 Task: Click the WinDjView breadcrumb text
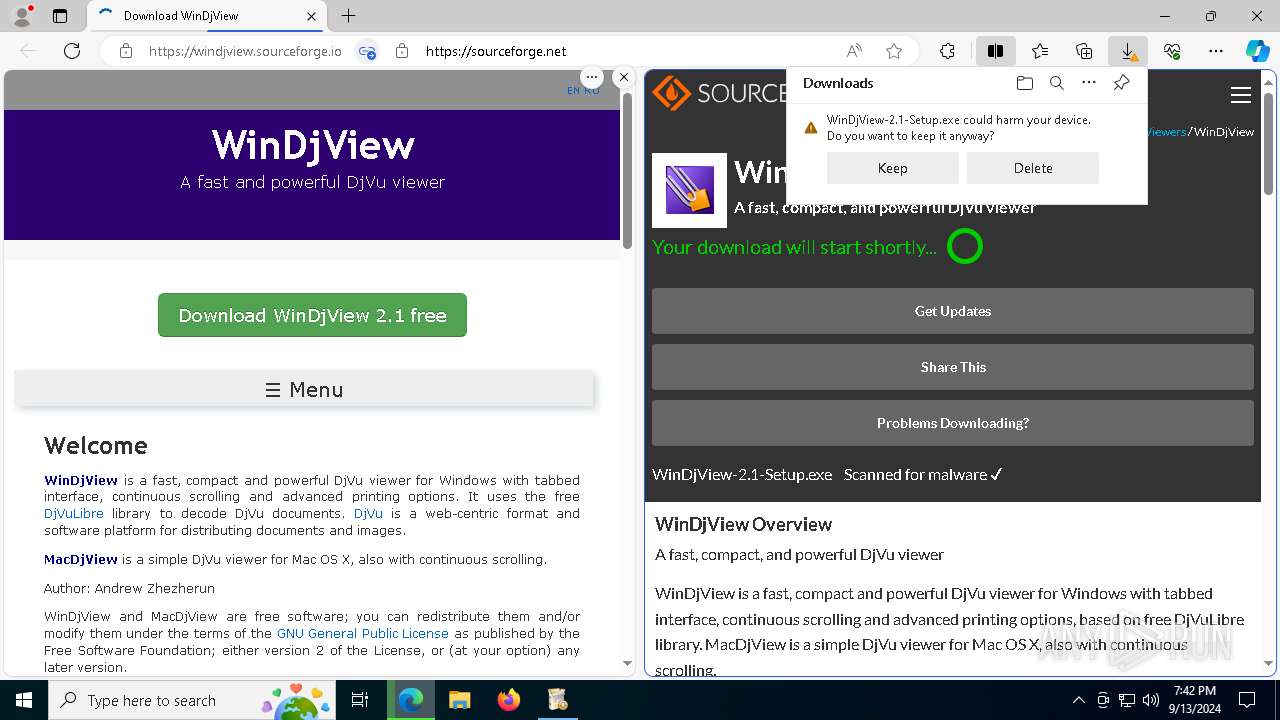coord(1224,132)
